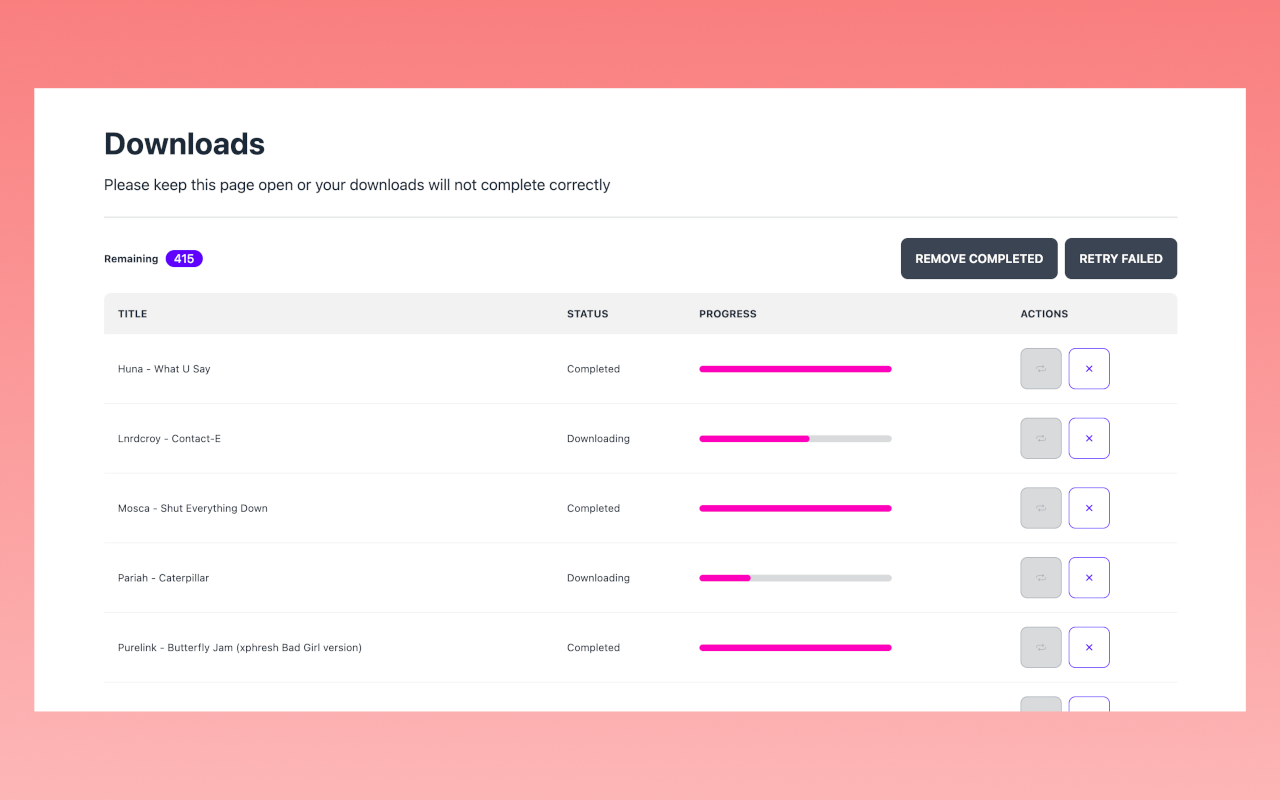
Task: Click retry icon for Huna - What U Say
Action: pos(1041,369)
